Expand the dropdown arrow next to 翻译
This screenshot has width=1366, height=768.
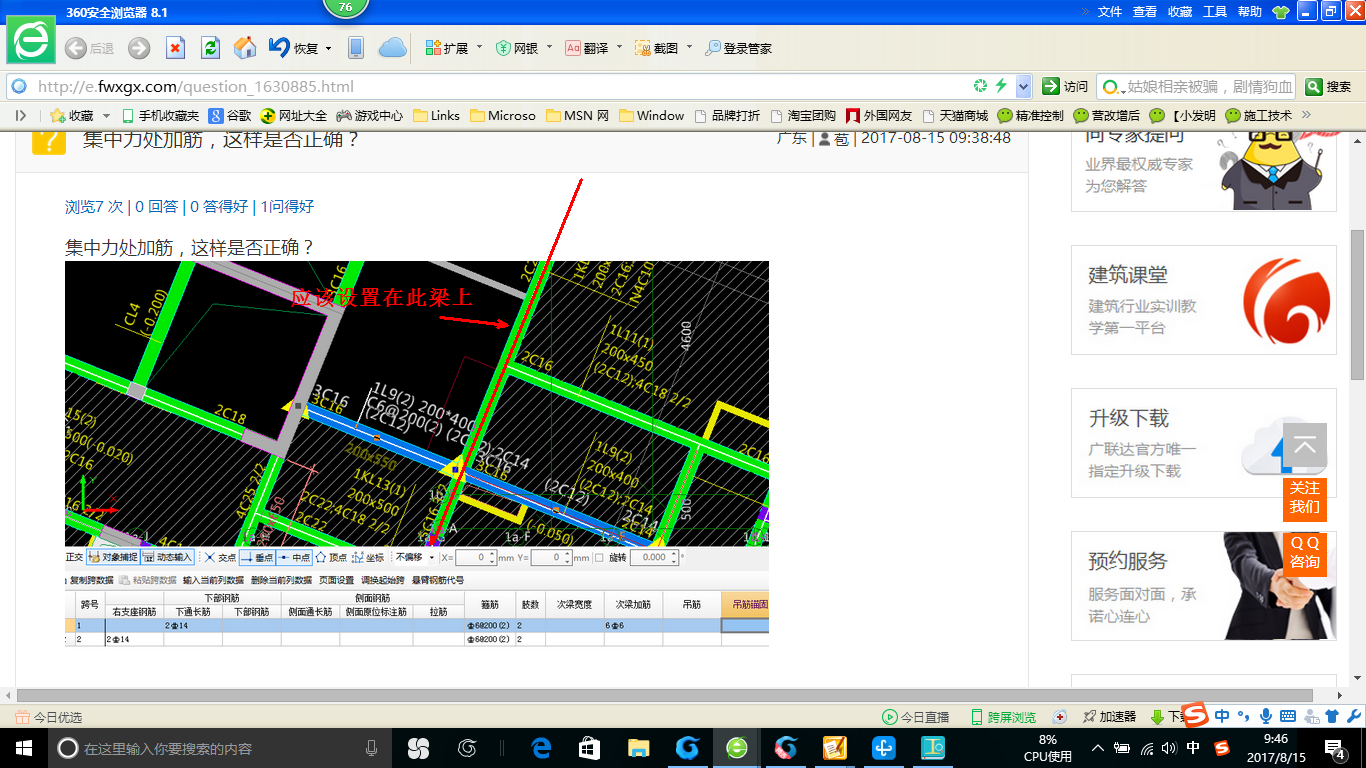[619, 47]
